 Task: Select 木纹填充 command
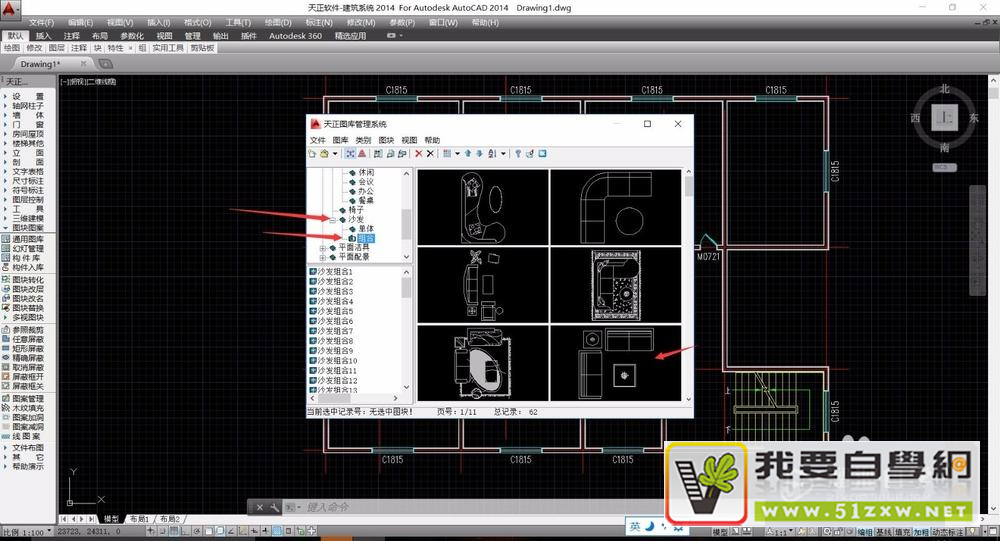click(23, 408)
